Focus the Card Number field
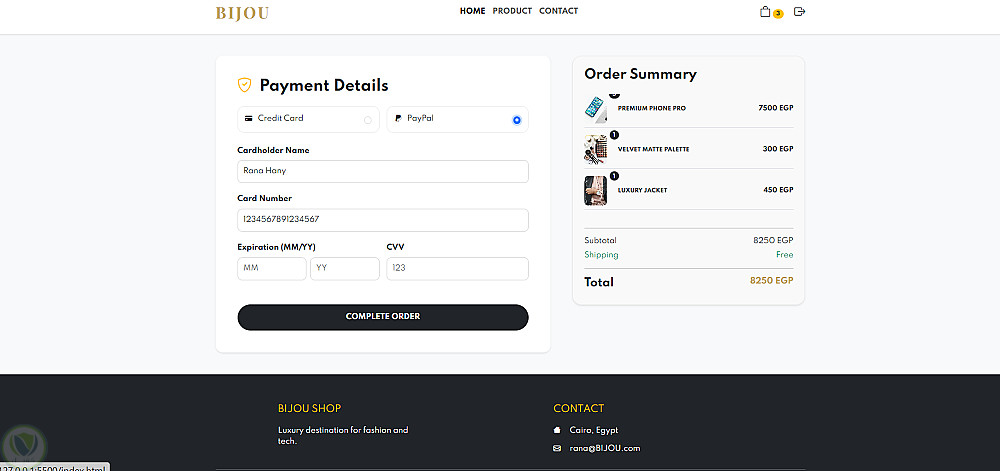This screenshot has width=1000, height=471. [x=383, y=220]
